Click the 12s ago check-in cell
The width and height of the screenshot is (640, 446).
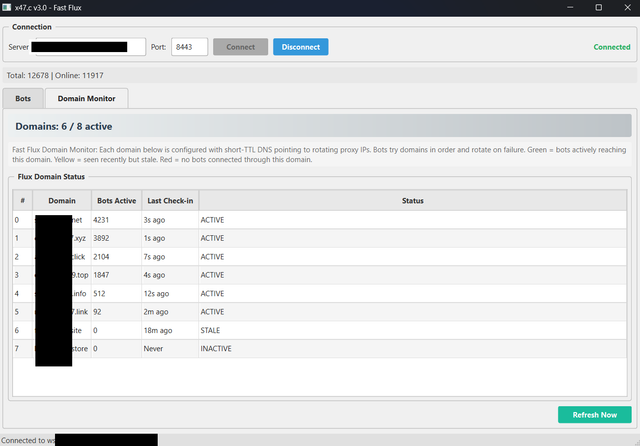tap(170, 293)
